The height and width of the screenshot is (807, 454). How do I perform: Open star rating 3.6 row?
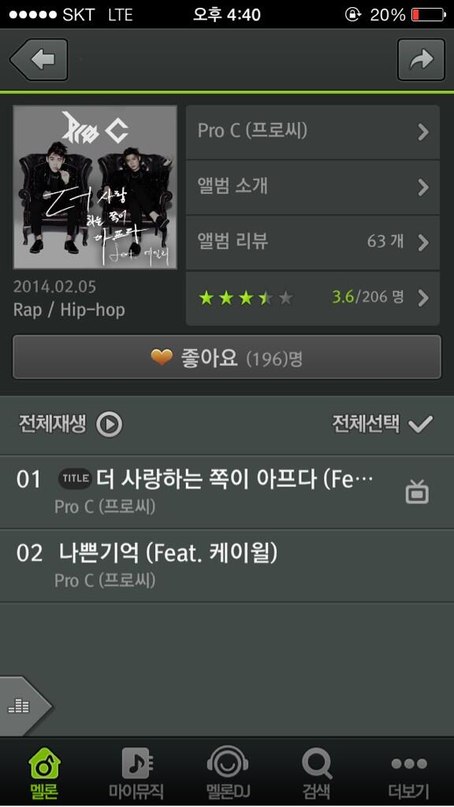click(312, 298)
